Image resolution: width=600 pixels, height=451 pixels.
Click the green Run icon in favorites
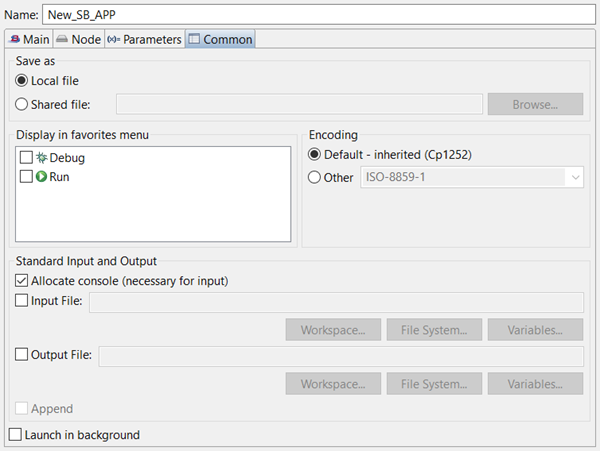pyautogui.click(x=41, y=177)
